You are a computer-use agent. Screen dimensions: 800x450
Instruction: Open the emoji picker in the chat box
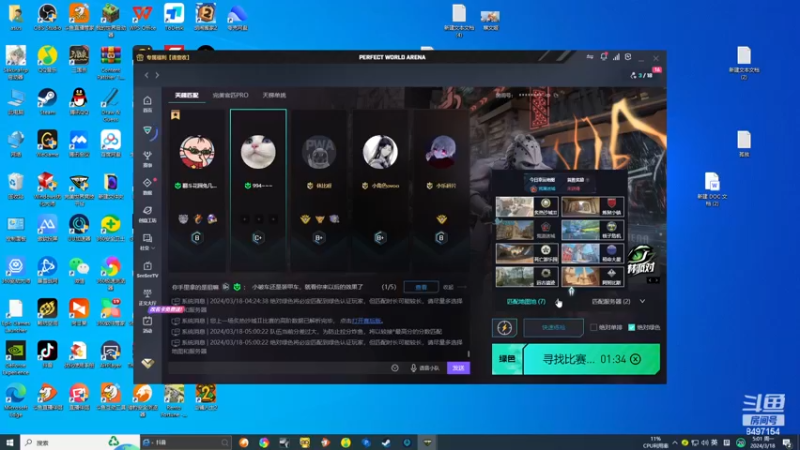[x=395, y=368]
